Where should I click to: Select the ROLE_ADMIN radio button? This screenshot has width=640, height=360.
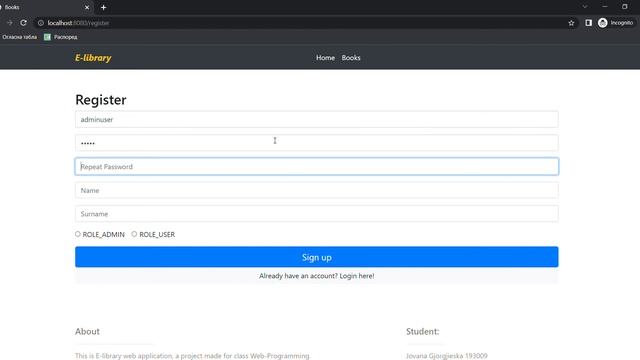78,234
